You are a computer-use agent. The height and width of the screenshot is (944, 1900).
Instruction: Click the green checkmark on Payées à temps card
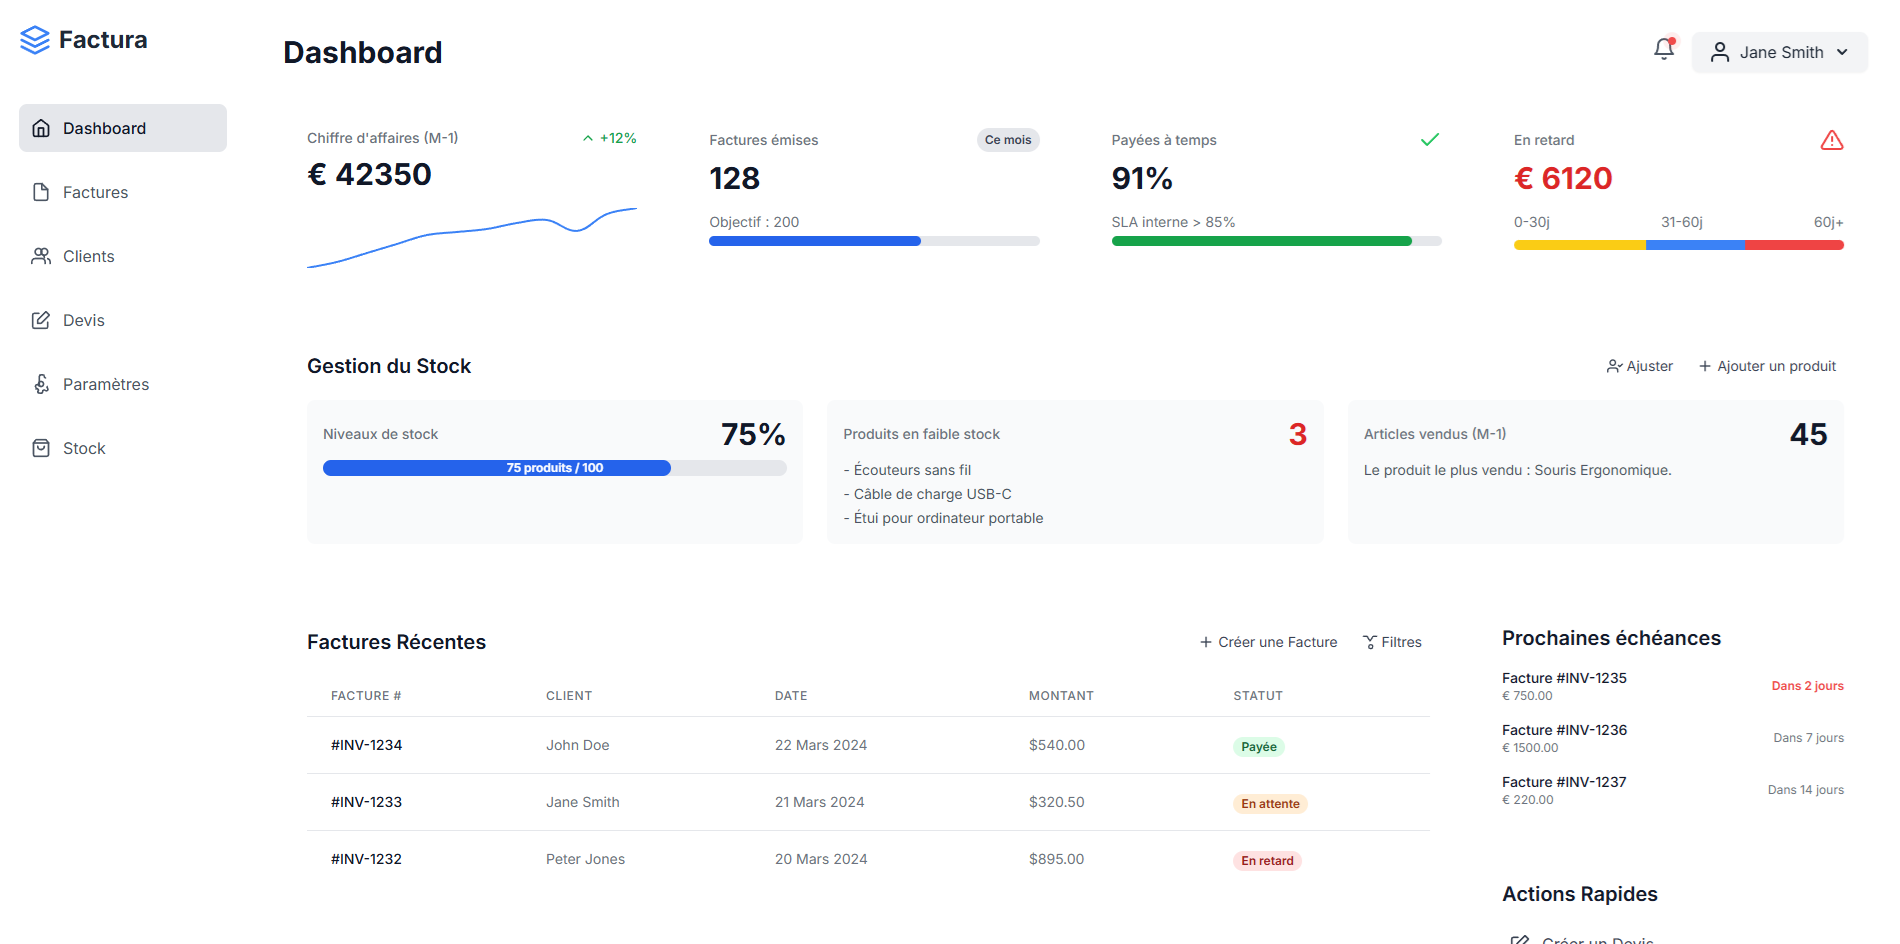tap(1430, 140)
